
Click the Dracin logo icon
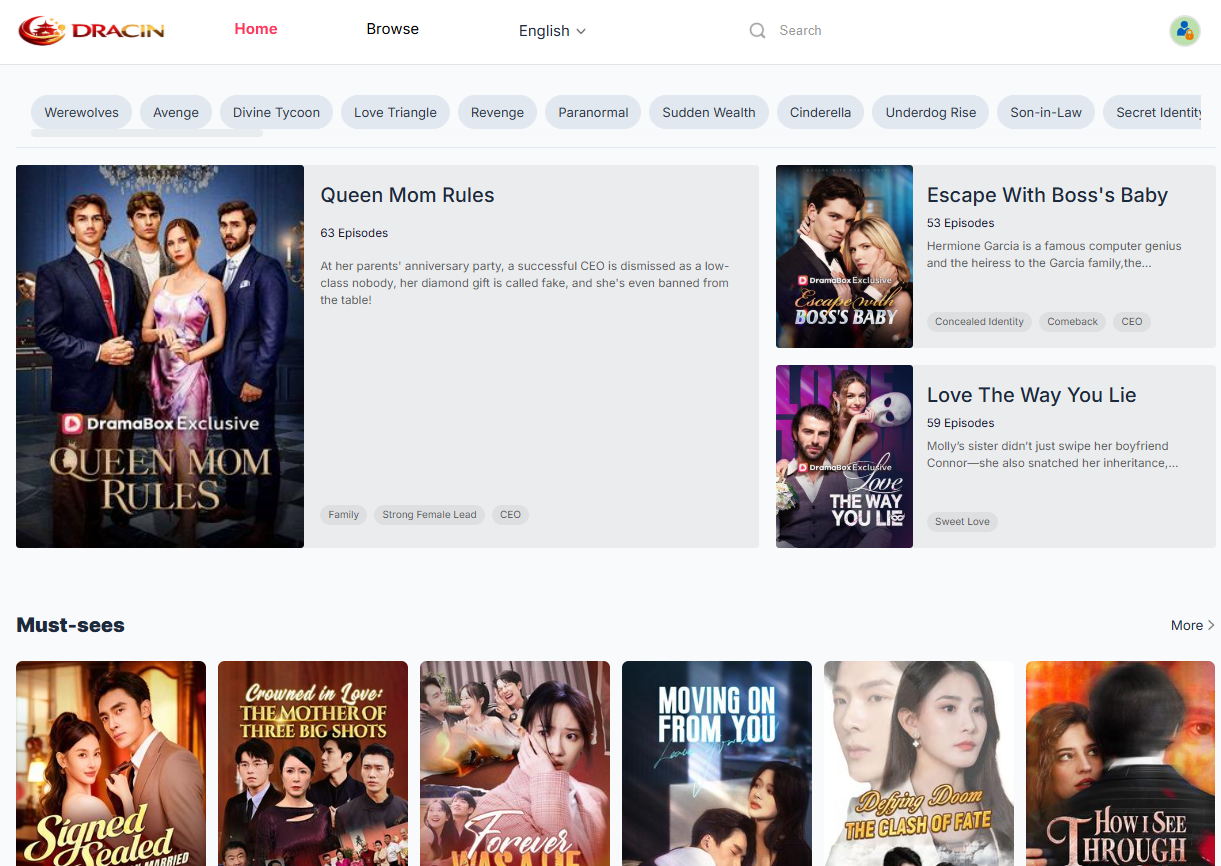42,31
